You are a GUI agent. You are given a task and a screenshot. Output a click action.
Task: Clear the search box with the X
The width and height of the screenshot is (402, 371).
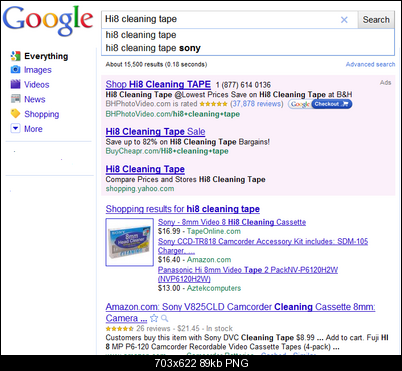click(344, 20)
